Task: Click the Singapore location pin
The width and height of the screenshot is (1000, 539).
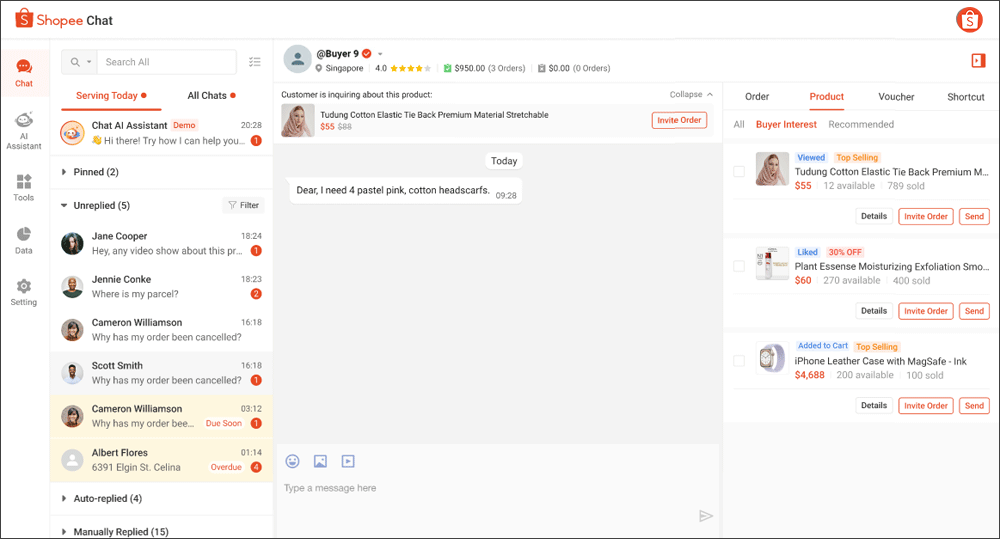Action: (x=319, y=68)
